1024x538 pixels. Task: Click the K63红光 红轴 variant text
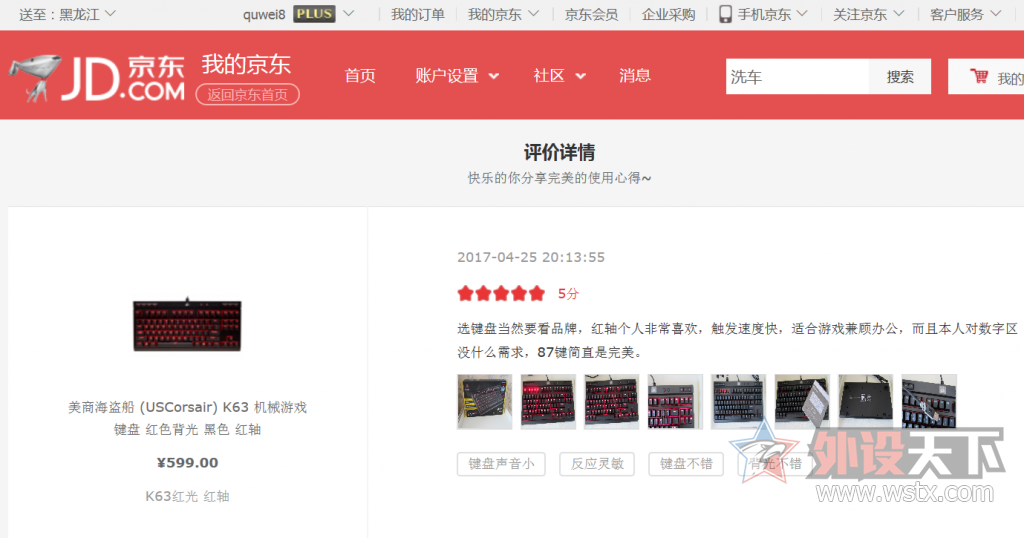point(187,496)
